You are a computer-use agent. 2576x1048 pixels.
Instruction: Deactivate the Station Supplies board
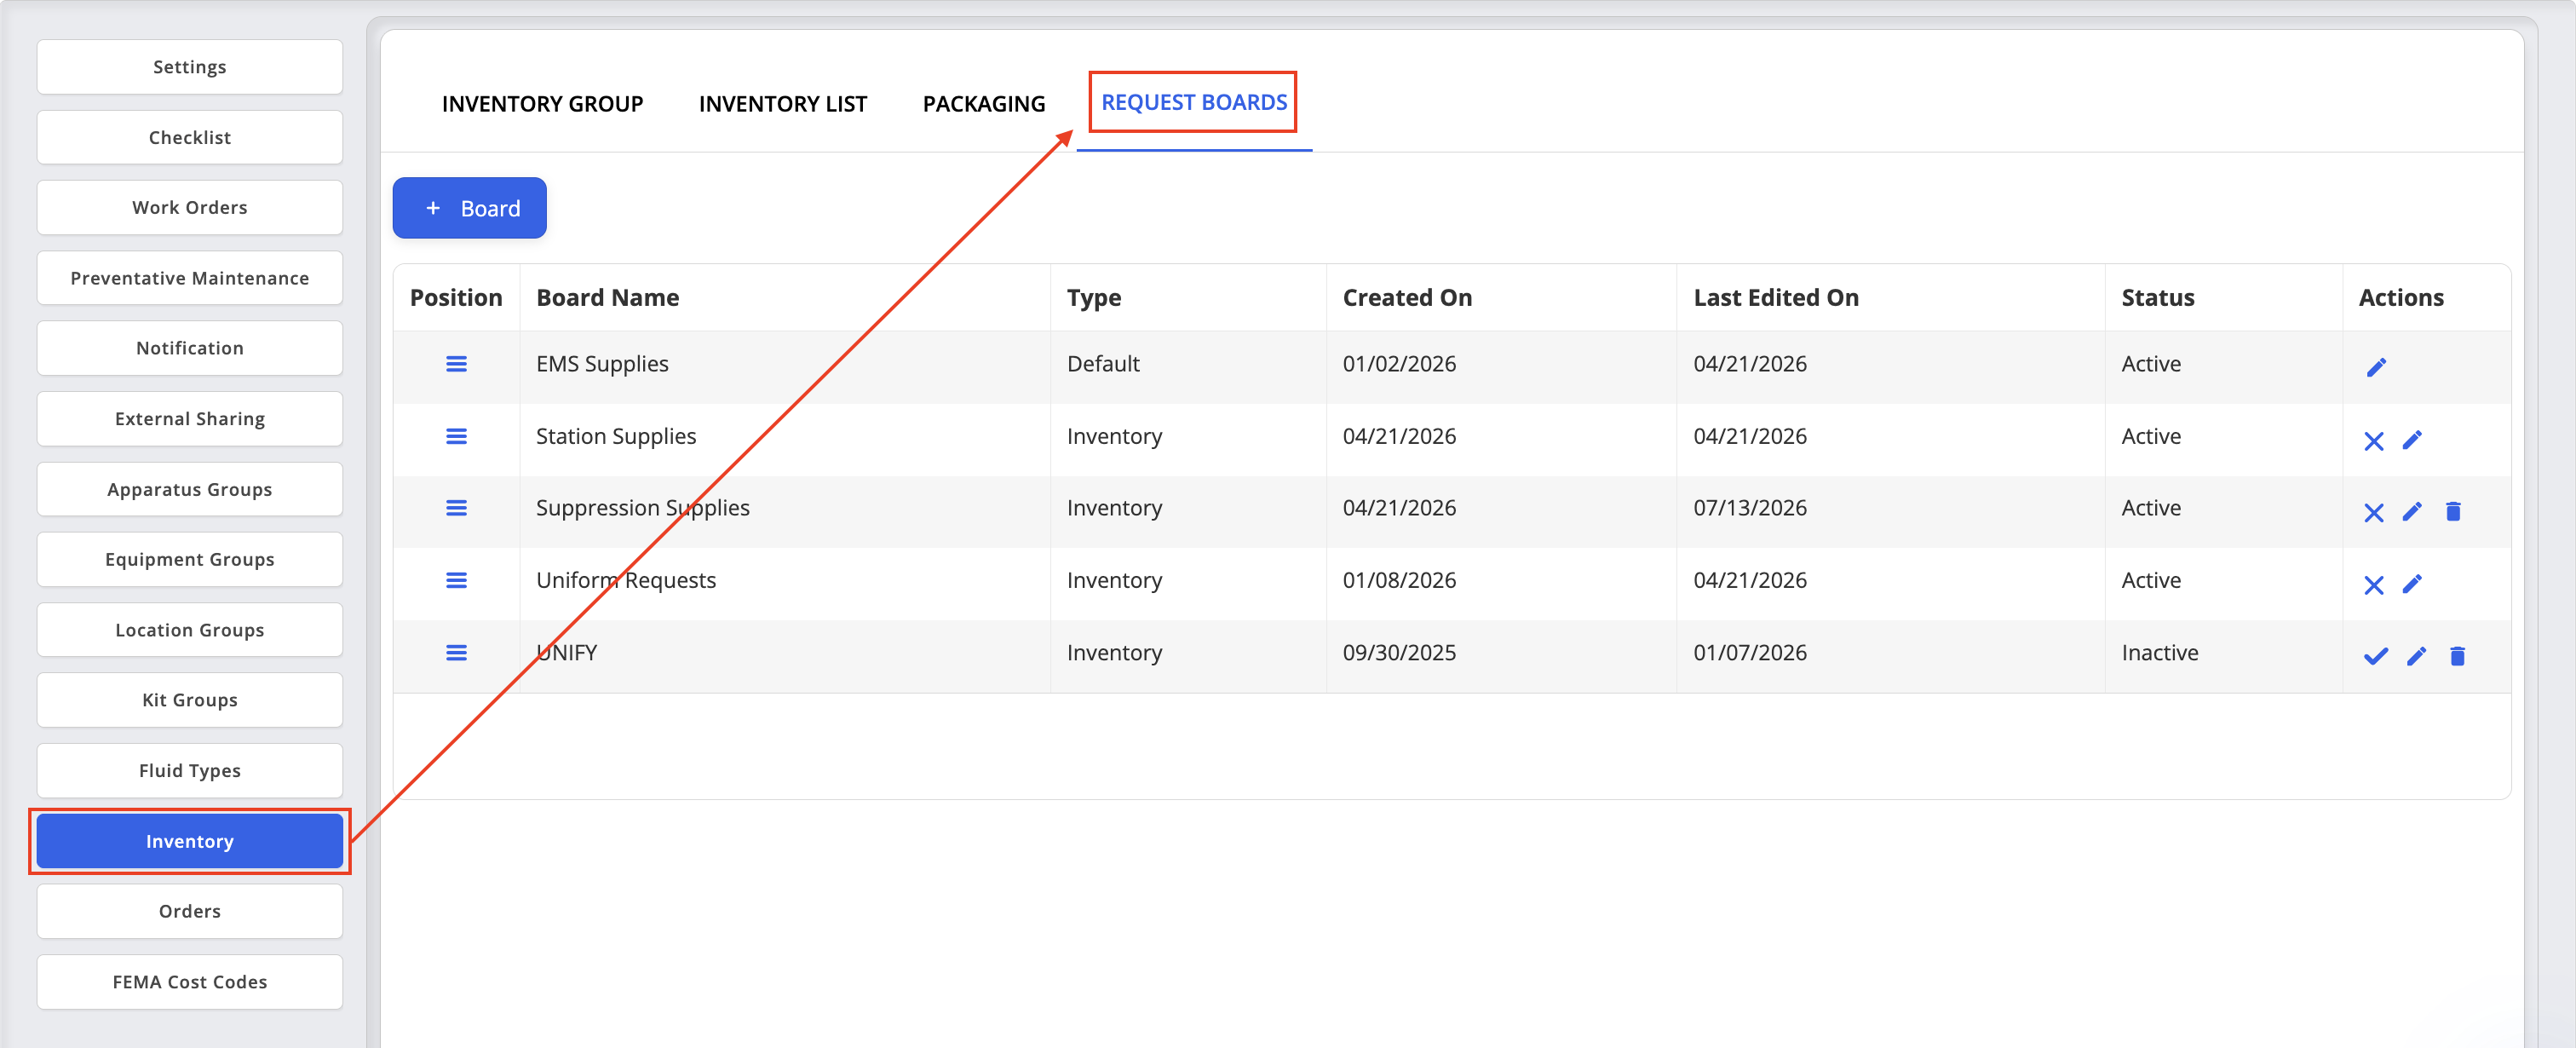click(x=2373, y=441)
